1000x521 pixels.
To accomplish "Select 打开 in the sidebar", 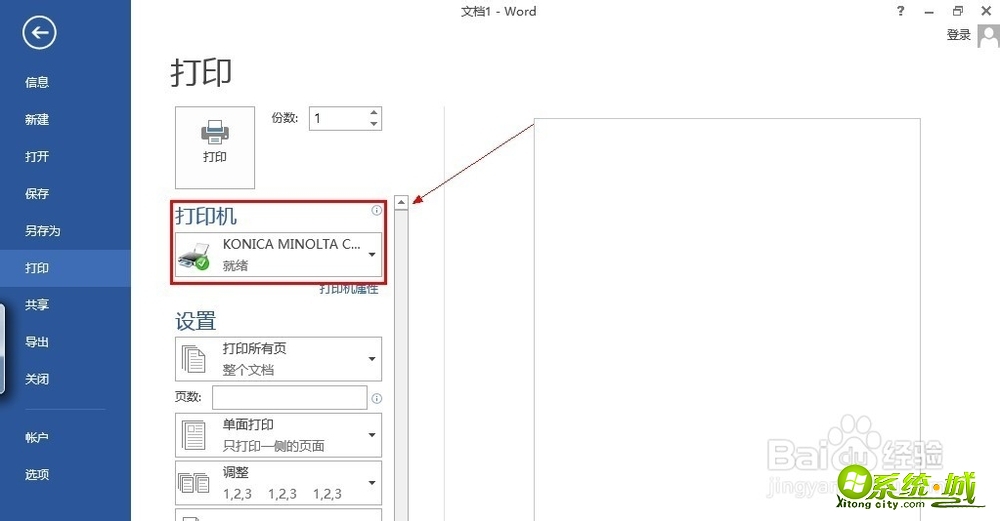I will (x=37, y=156).
